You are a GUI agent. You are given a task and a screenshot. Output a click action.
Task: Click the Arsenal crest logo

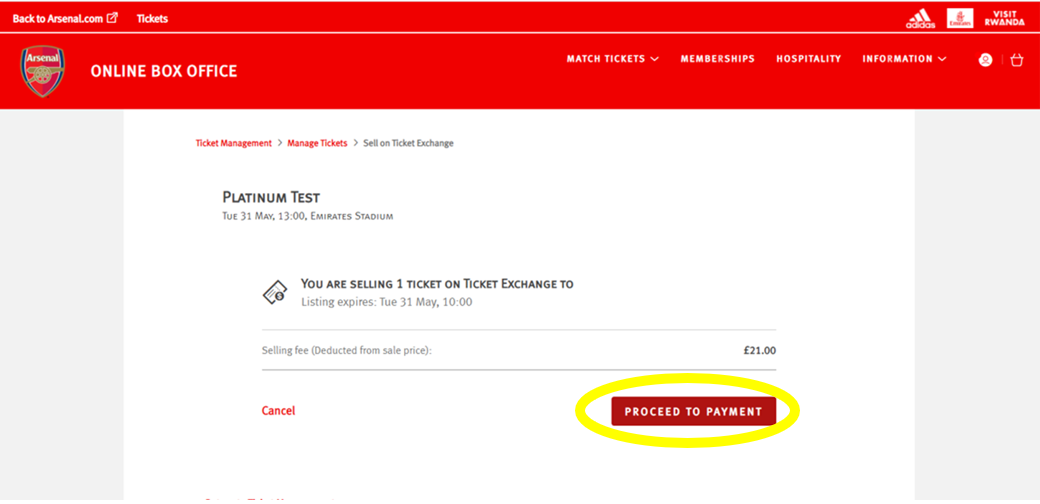click(x=43, y=71)
